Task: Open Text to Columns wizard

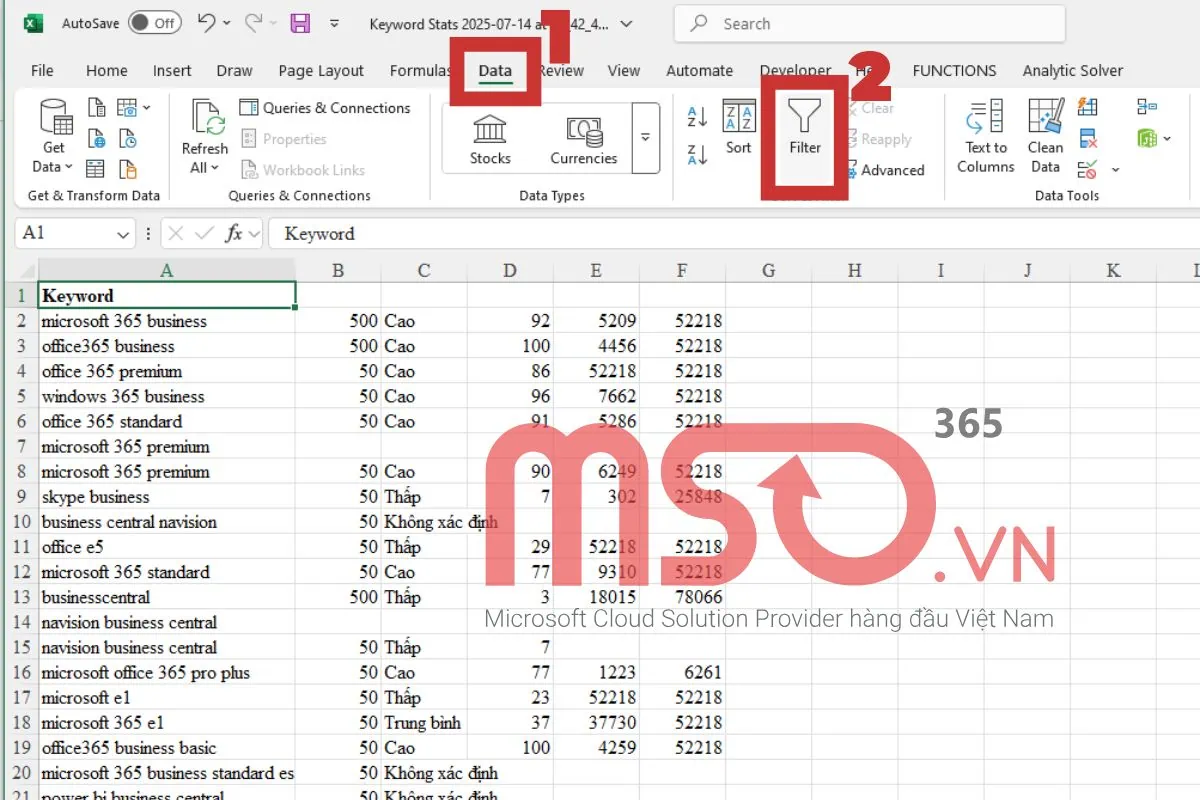Action: [x=985, y=138]
